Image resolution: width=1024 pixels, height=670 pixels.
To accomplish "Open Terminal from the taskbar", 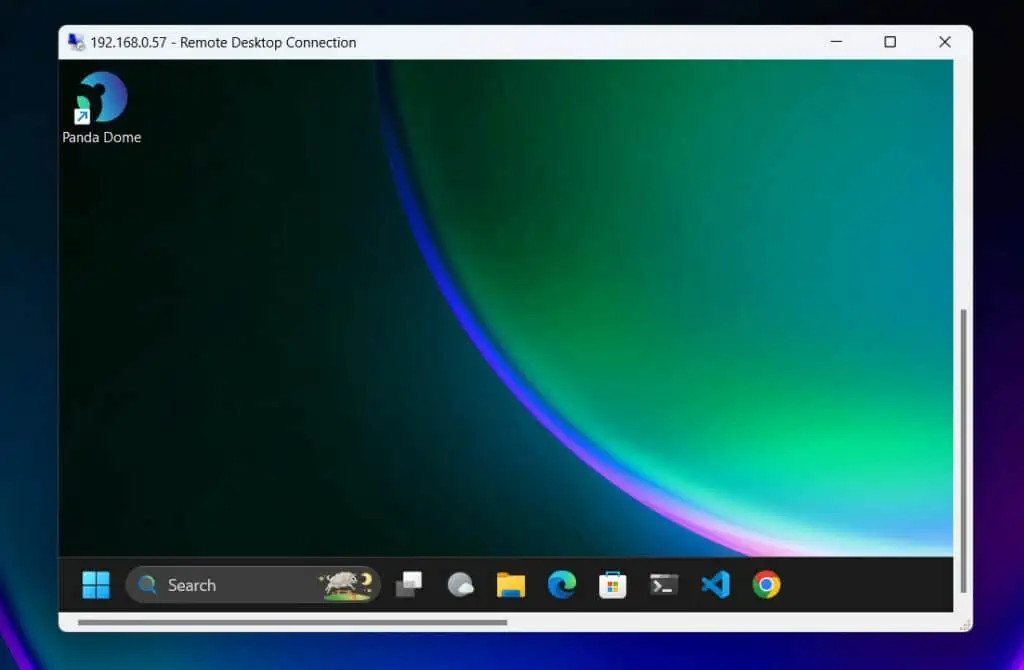I will [664, 584].
